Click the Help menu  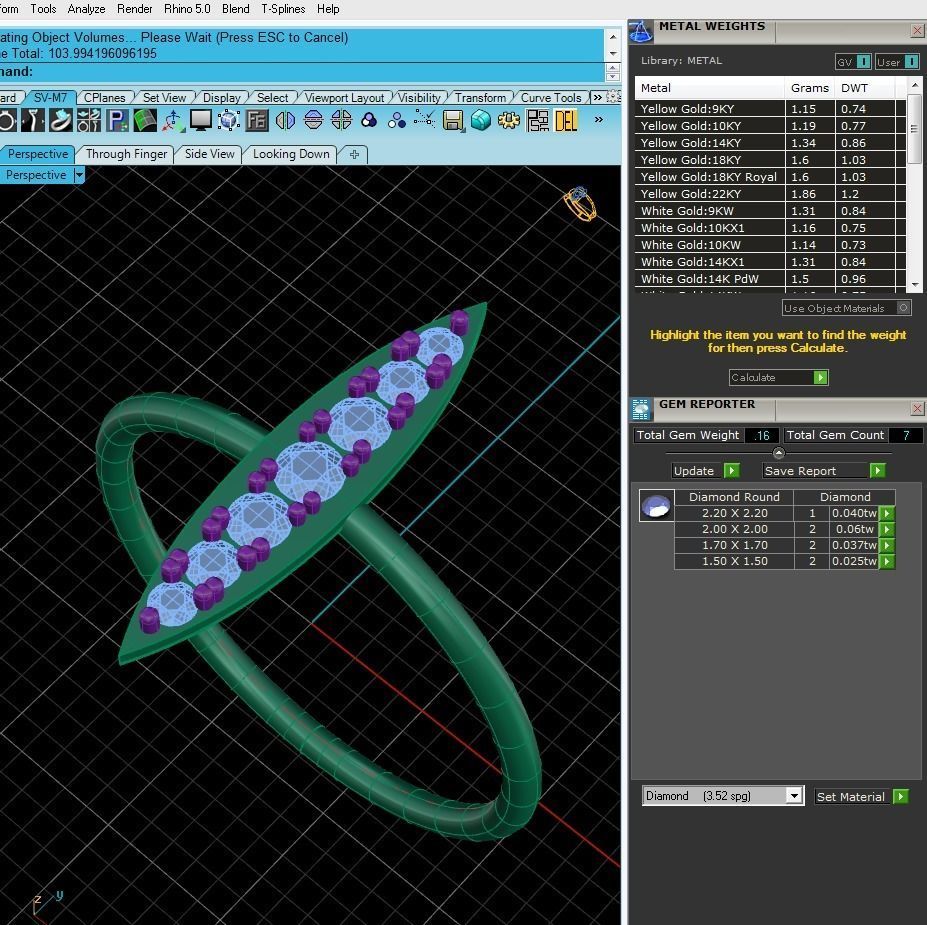328,9
